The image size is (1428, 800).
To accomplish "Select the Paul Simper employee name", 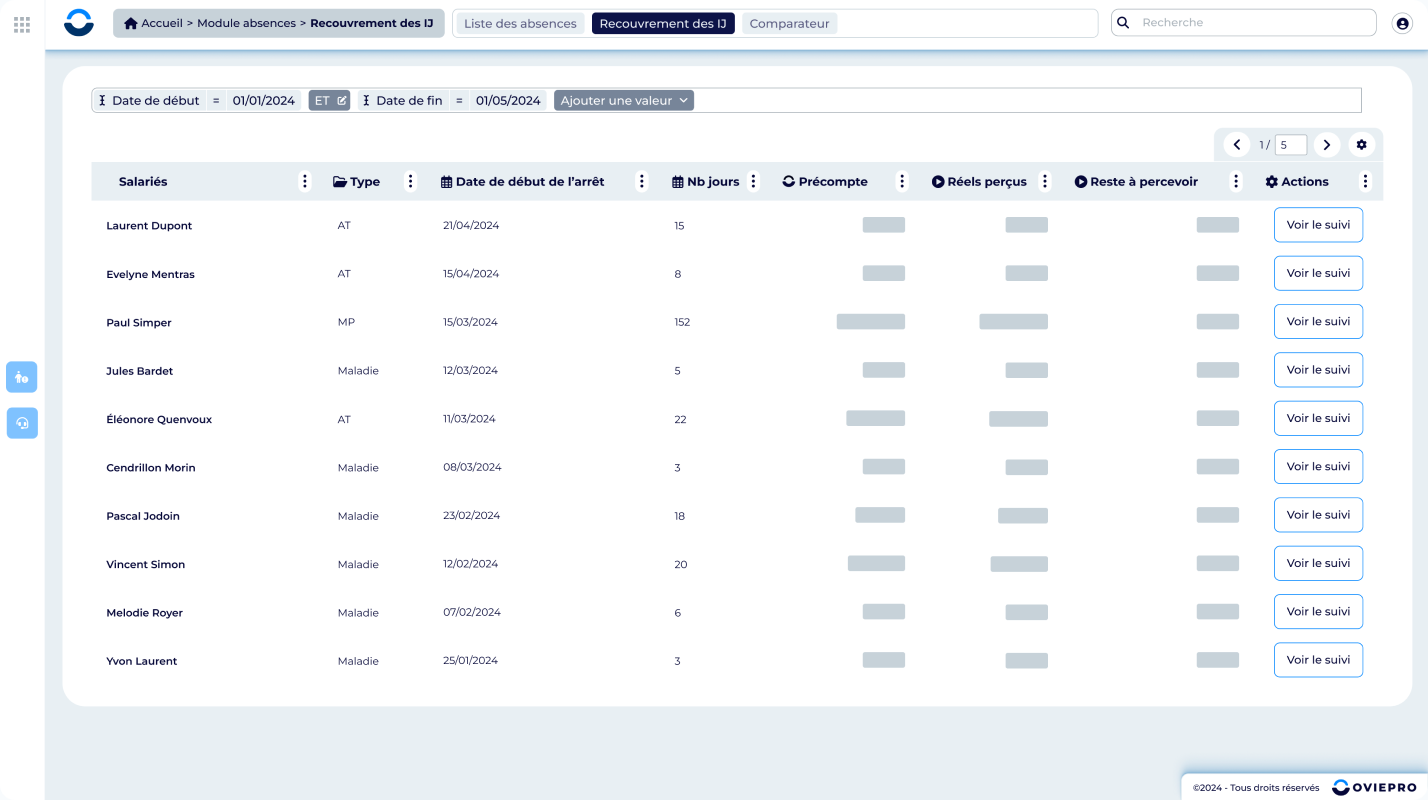I will [139, 323].
